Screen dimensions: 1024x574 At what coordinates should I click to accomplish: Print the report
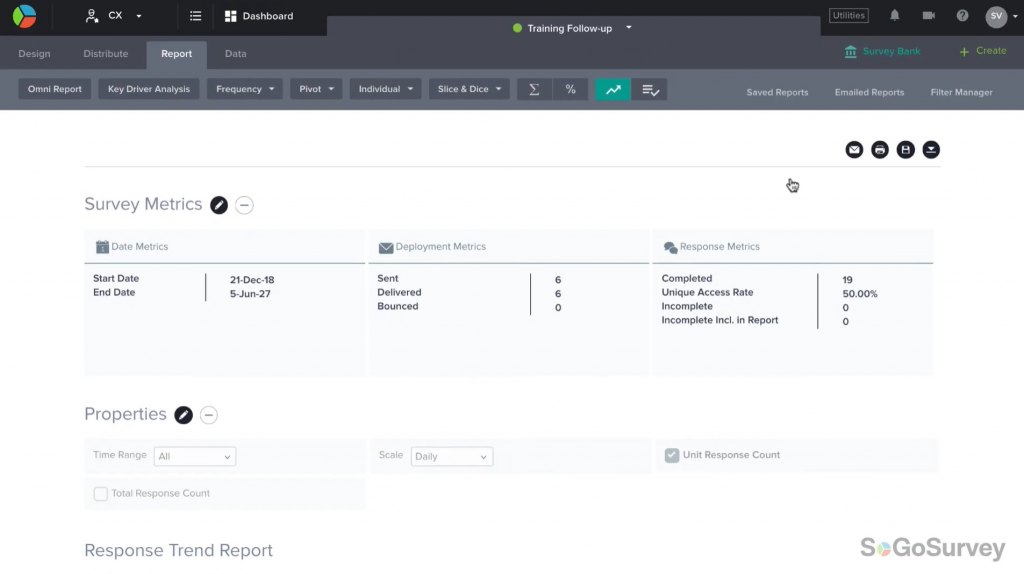(880, 150)
